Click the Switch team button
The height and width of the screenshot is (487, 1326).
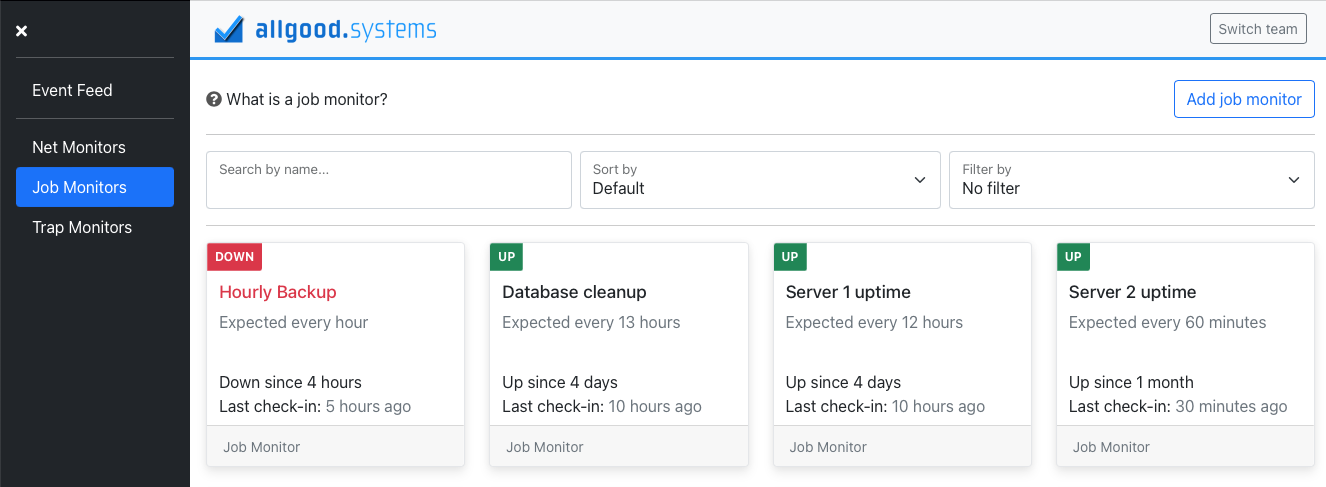pos(1258,29)
